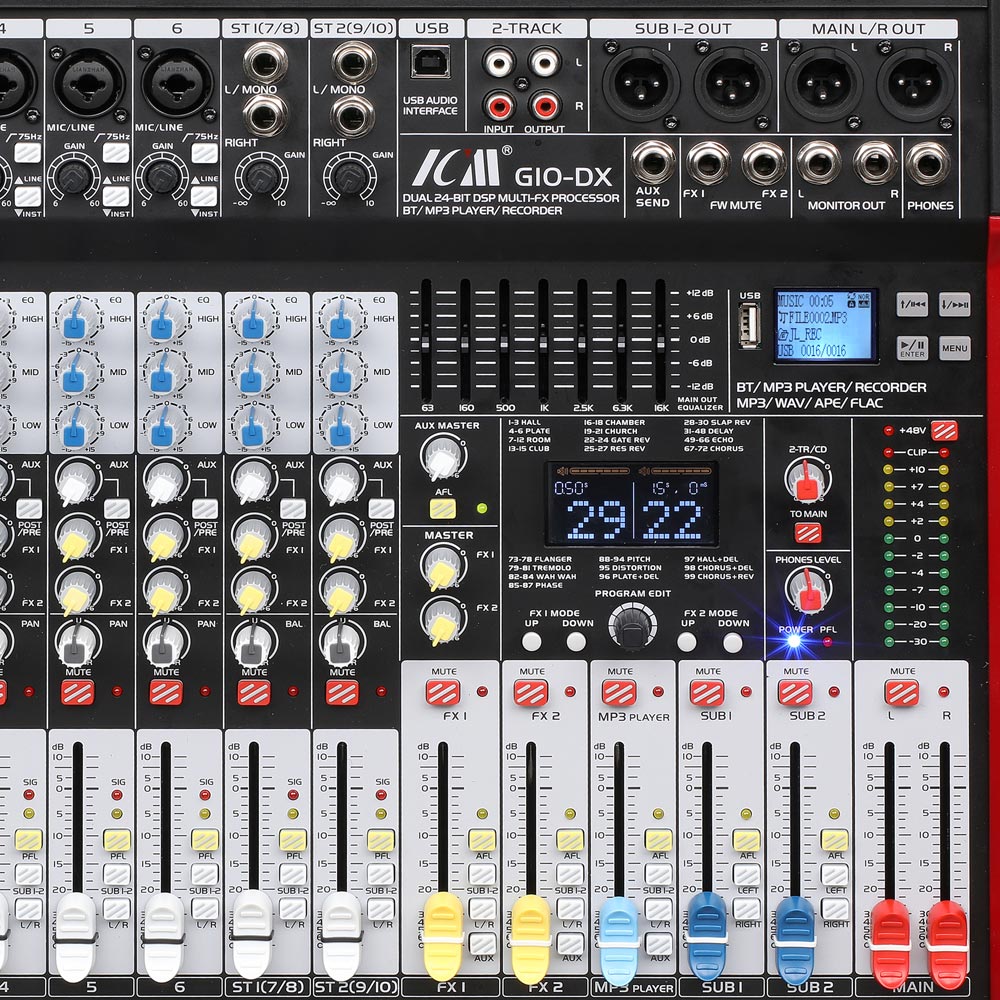The image size is (1000, 1000).
Task: Mute the MP3 PLAYER strip
Action: pos(619,692)
